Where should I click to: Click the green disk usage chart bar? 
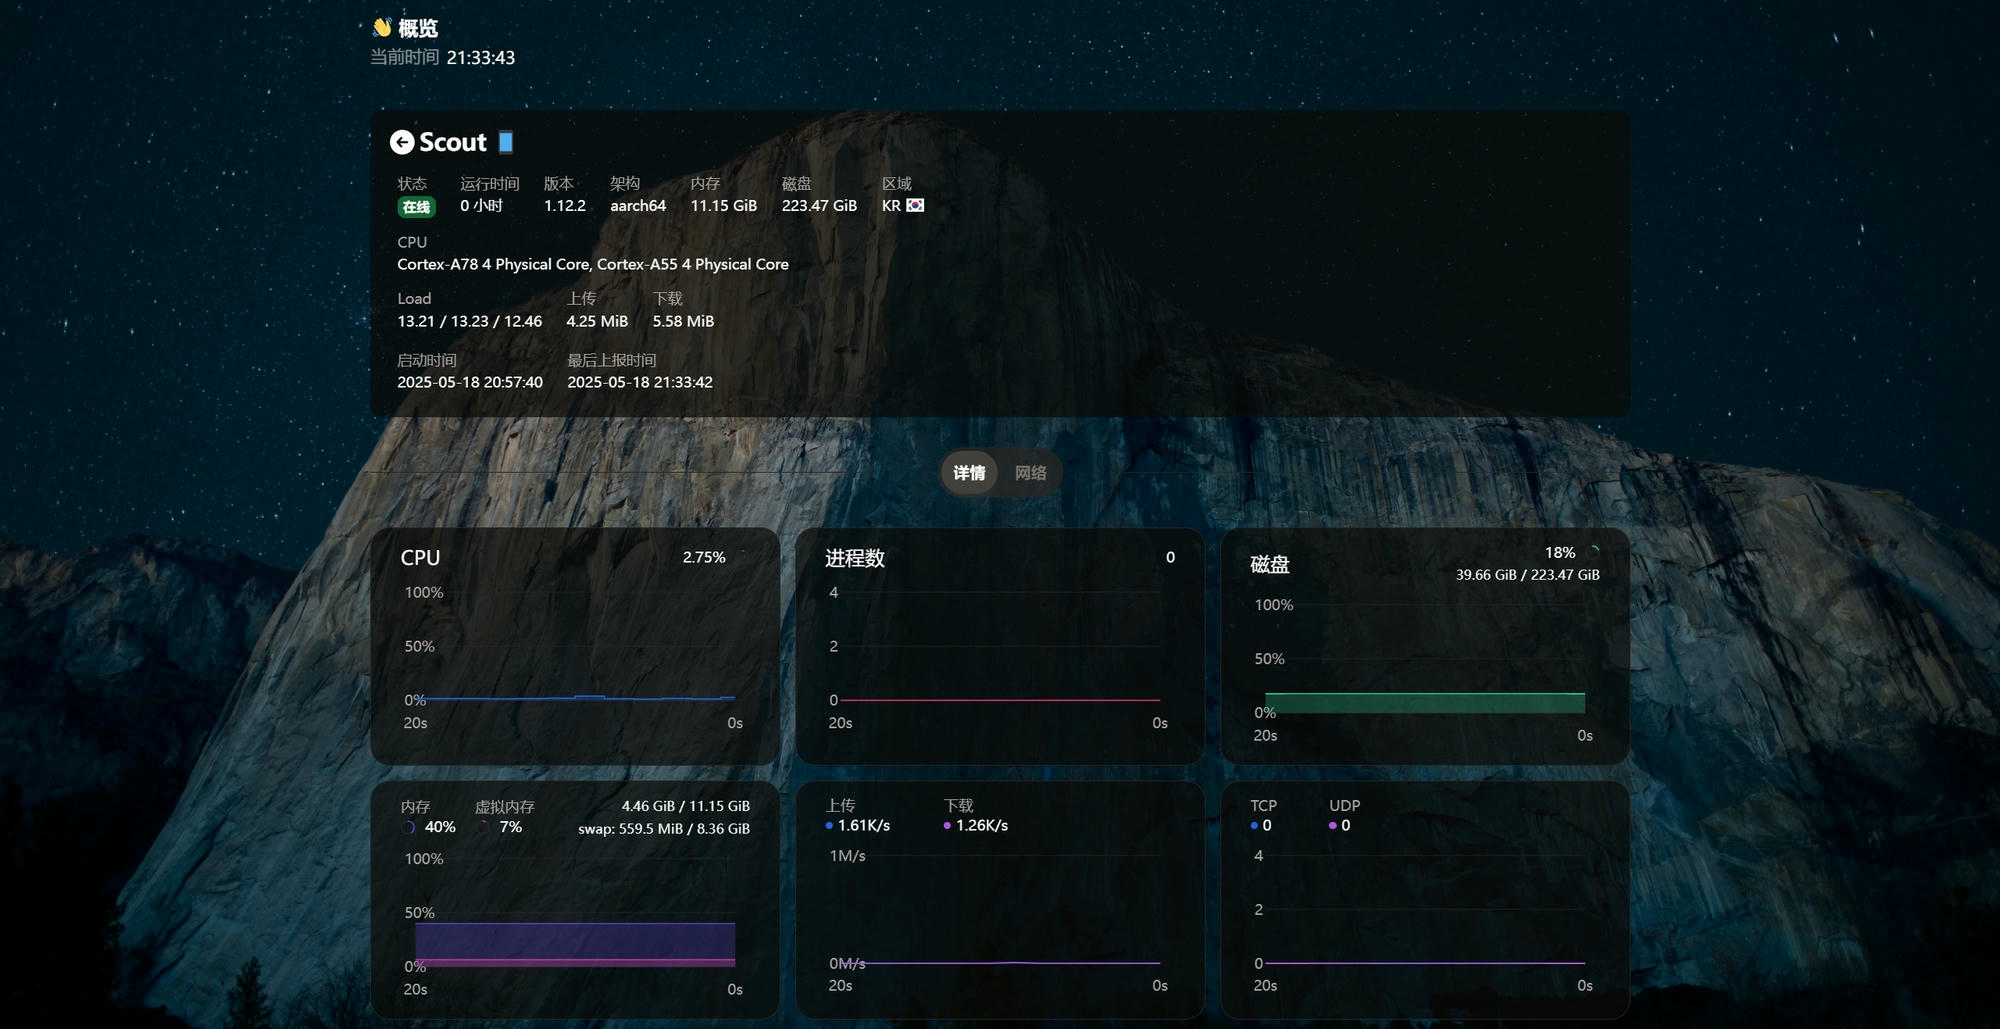click(1424, 703)
